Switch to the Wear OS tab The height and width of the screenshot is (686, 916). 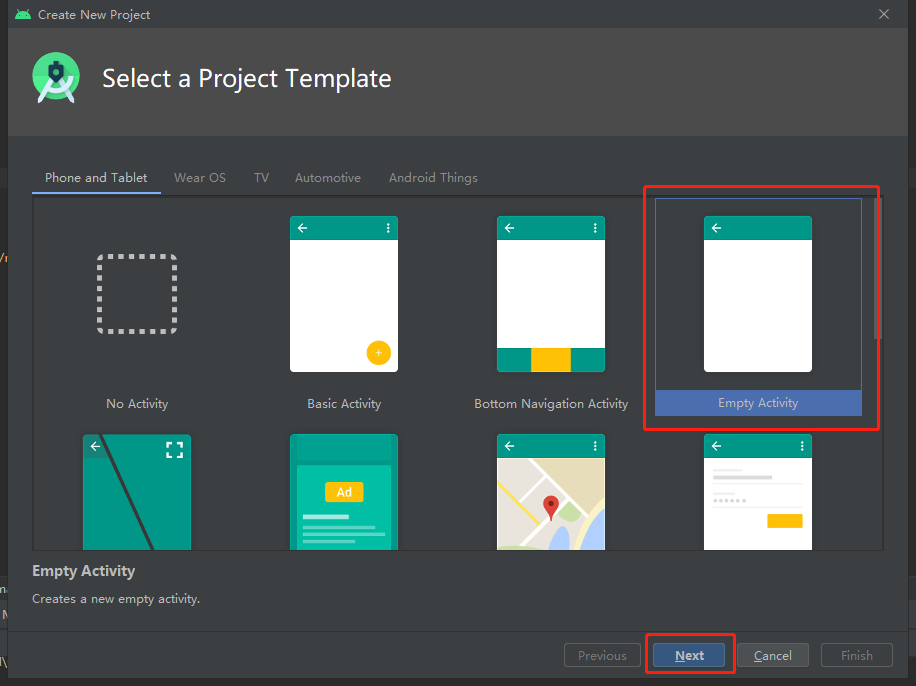point(199,177)
